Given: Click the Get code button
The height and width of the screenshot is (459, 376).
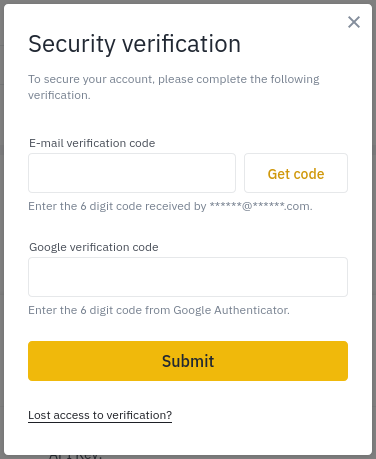Looking at the screenshot, I should pyautogui.click(x=296, y=173).
